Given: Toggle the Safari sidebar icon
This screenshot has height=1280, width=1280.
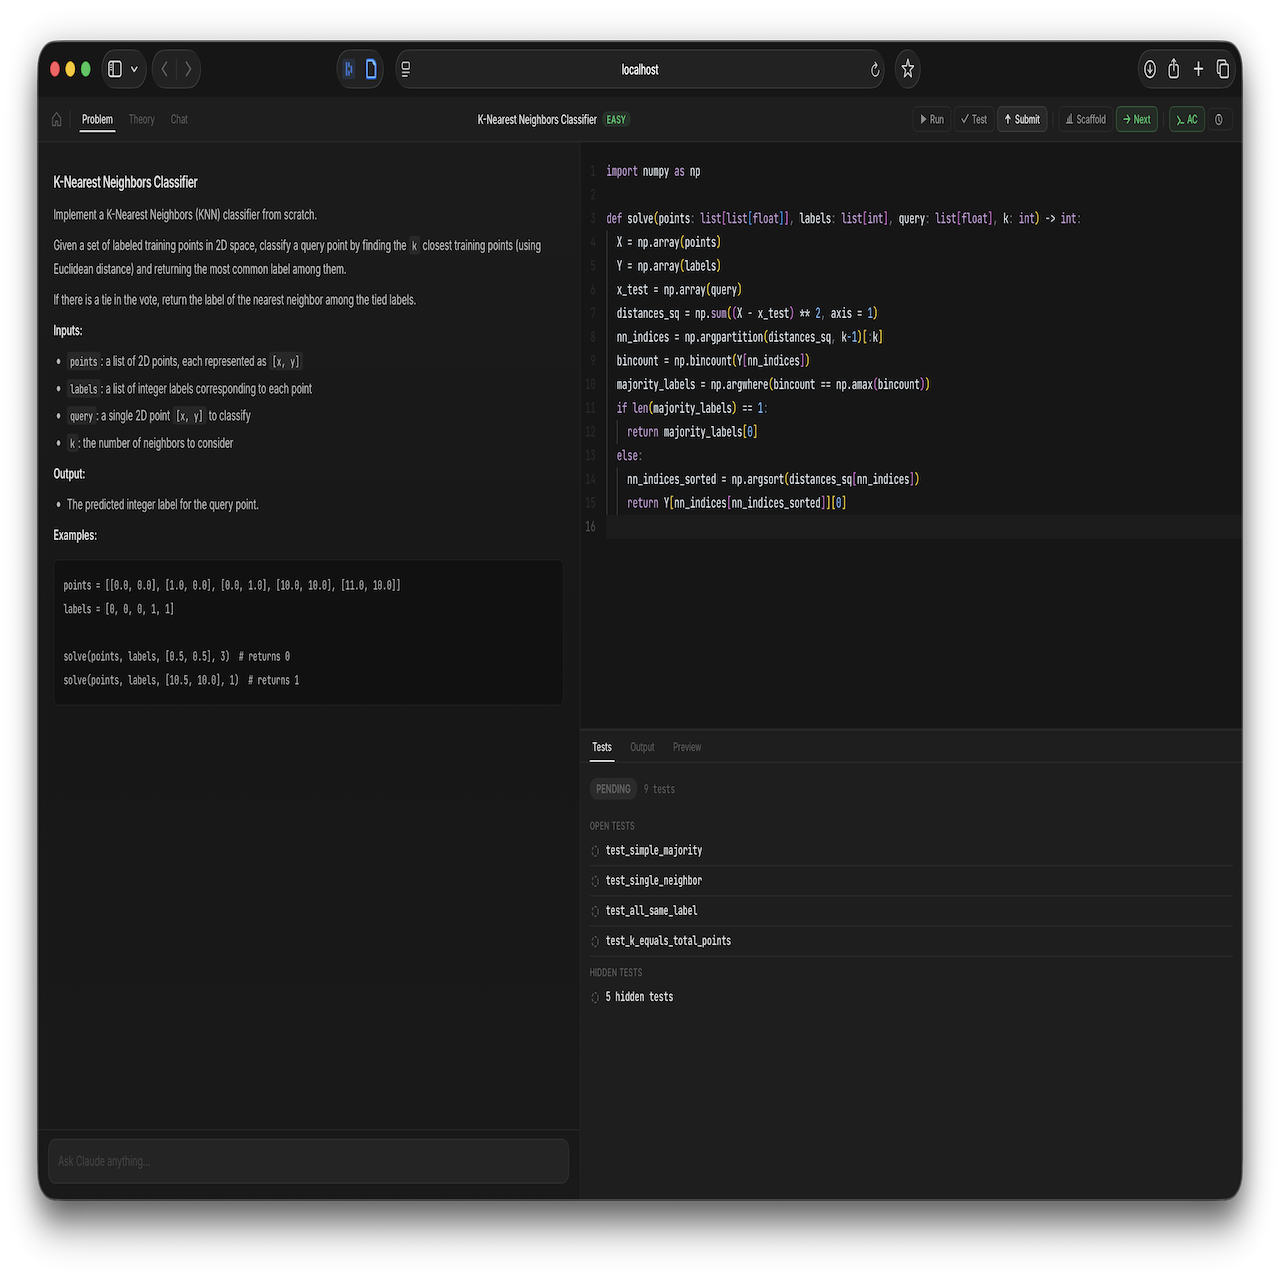Looking at the screenshot, I should (x=115, y=69).
